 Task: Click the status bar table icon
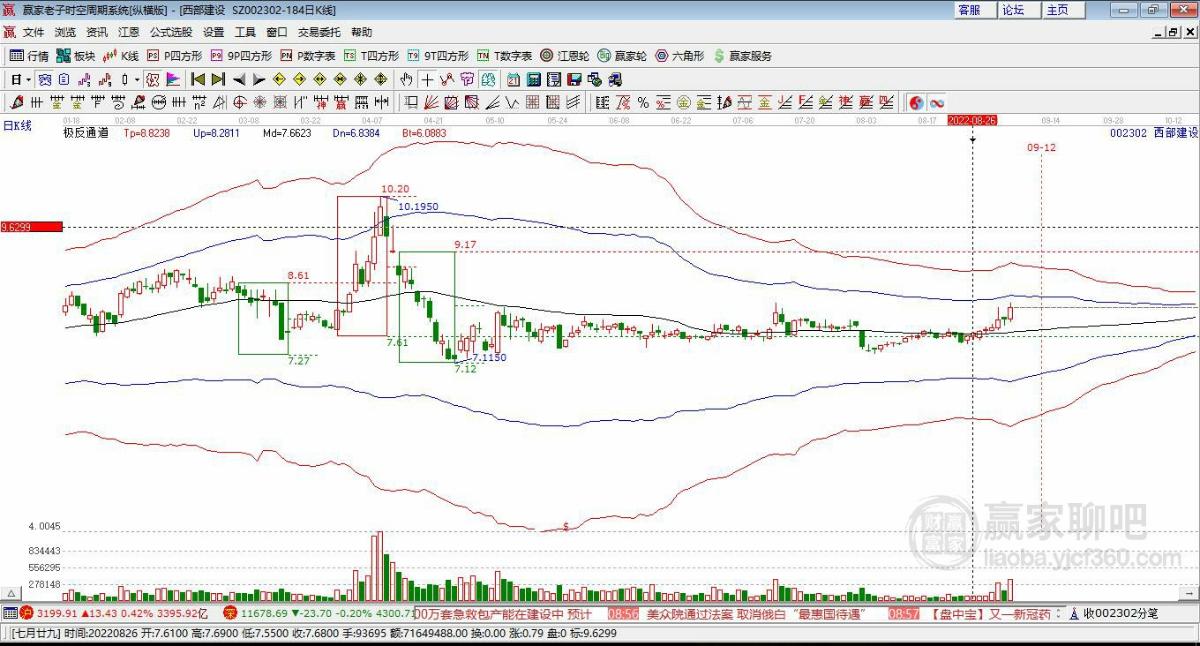pos(11,613)
